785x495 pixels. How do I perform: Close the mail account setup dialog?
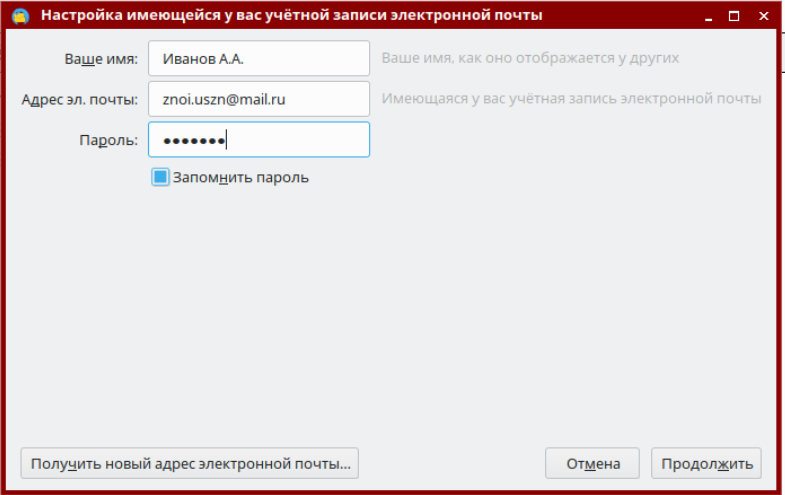click(763, 16)
